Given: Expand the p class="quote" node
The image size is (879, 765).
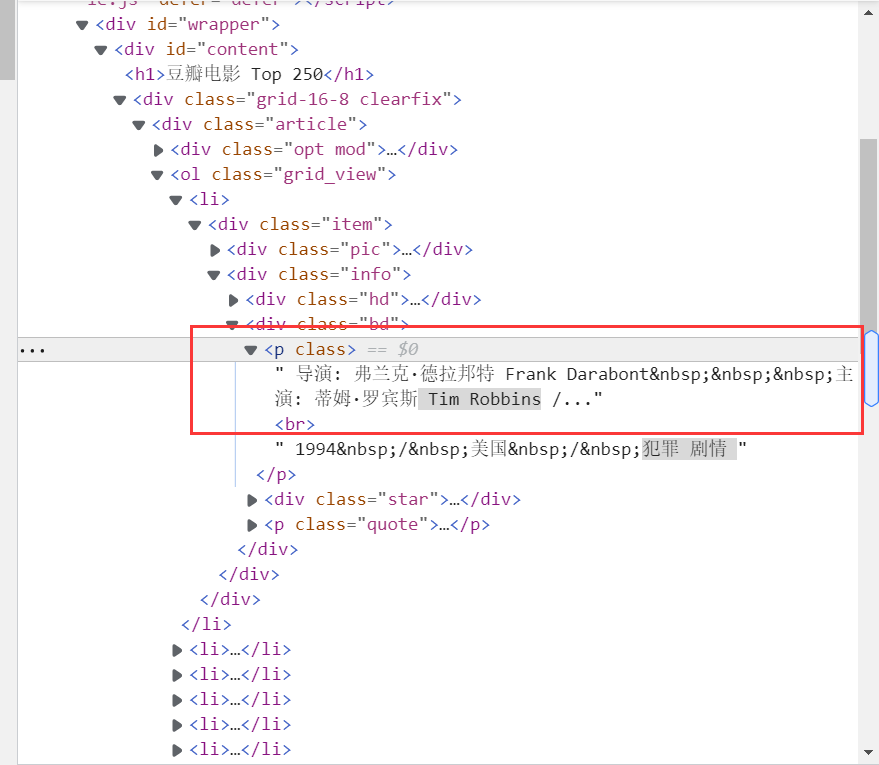Looking at the screenshot, I should (x=252, y=525).
